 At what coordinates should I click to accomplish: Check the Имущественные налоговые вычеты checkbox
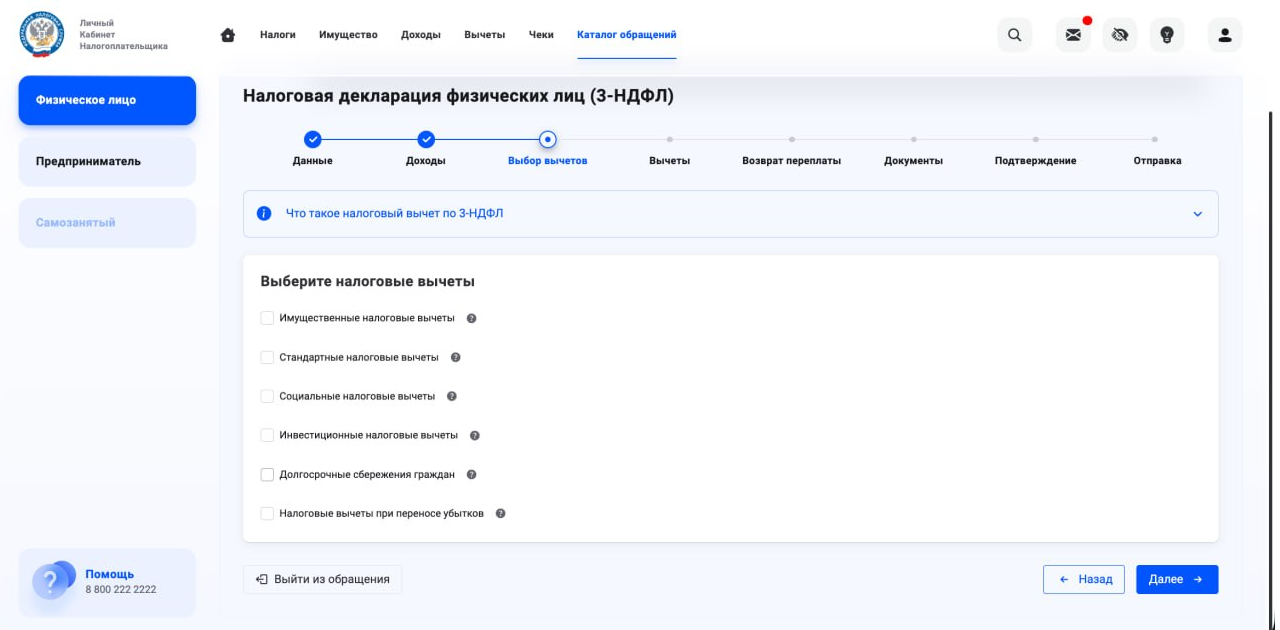(267, 318)
